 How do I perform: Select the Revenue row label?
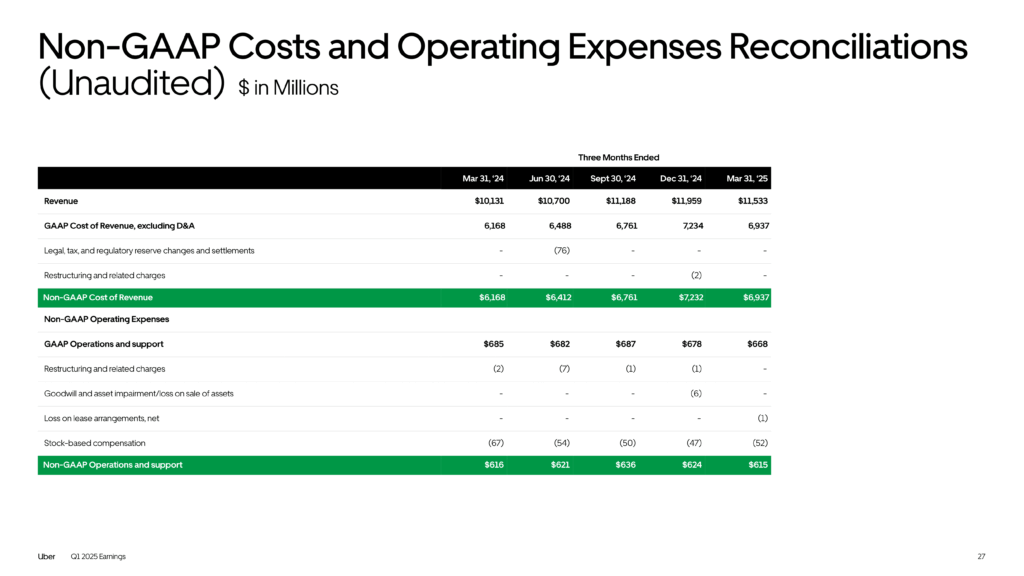coord(61,201)
